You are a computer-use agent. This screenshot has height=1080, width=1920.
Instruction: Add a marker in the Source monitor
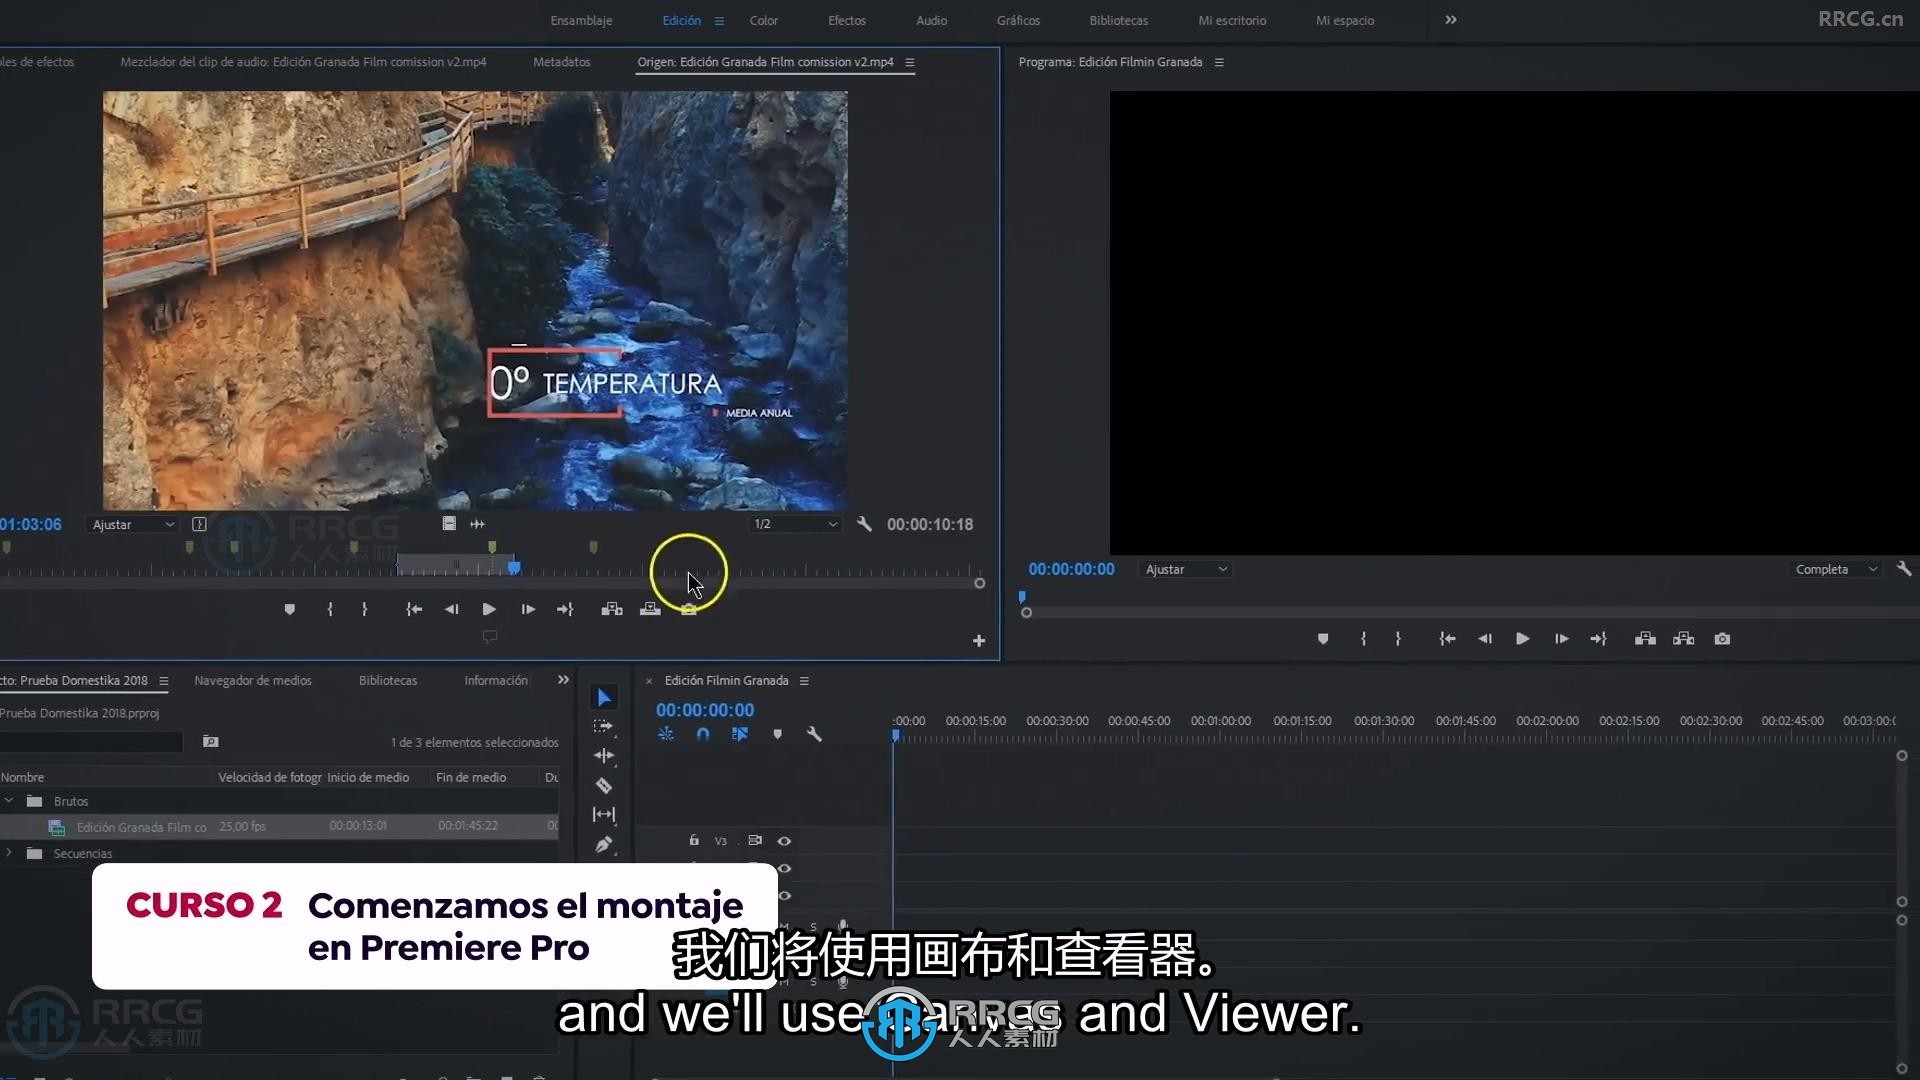(290, 609)
